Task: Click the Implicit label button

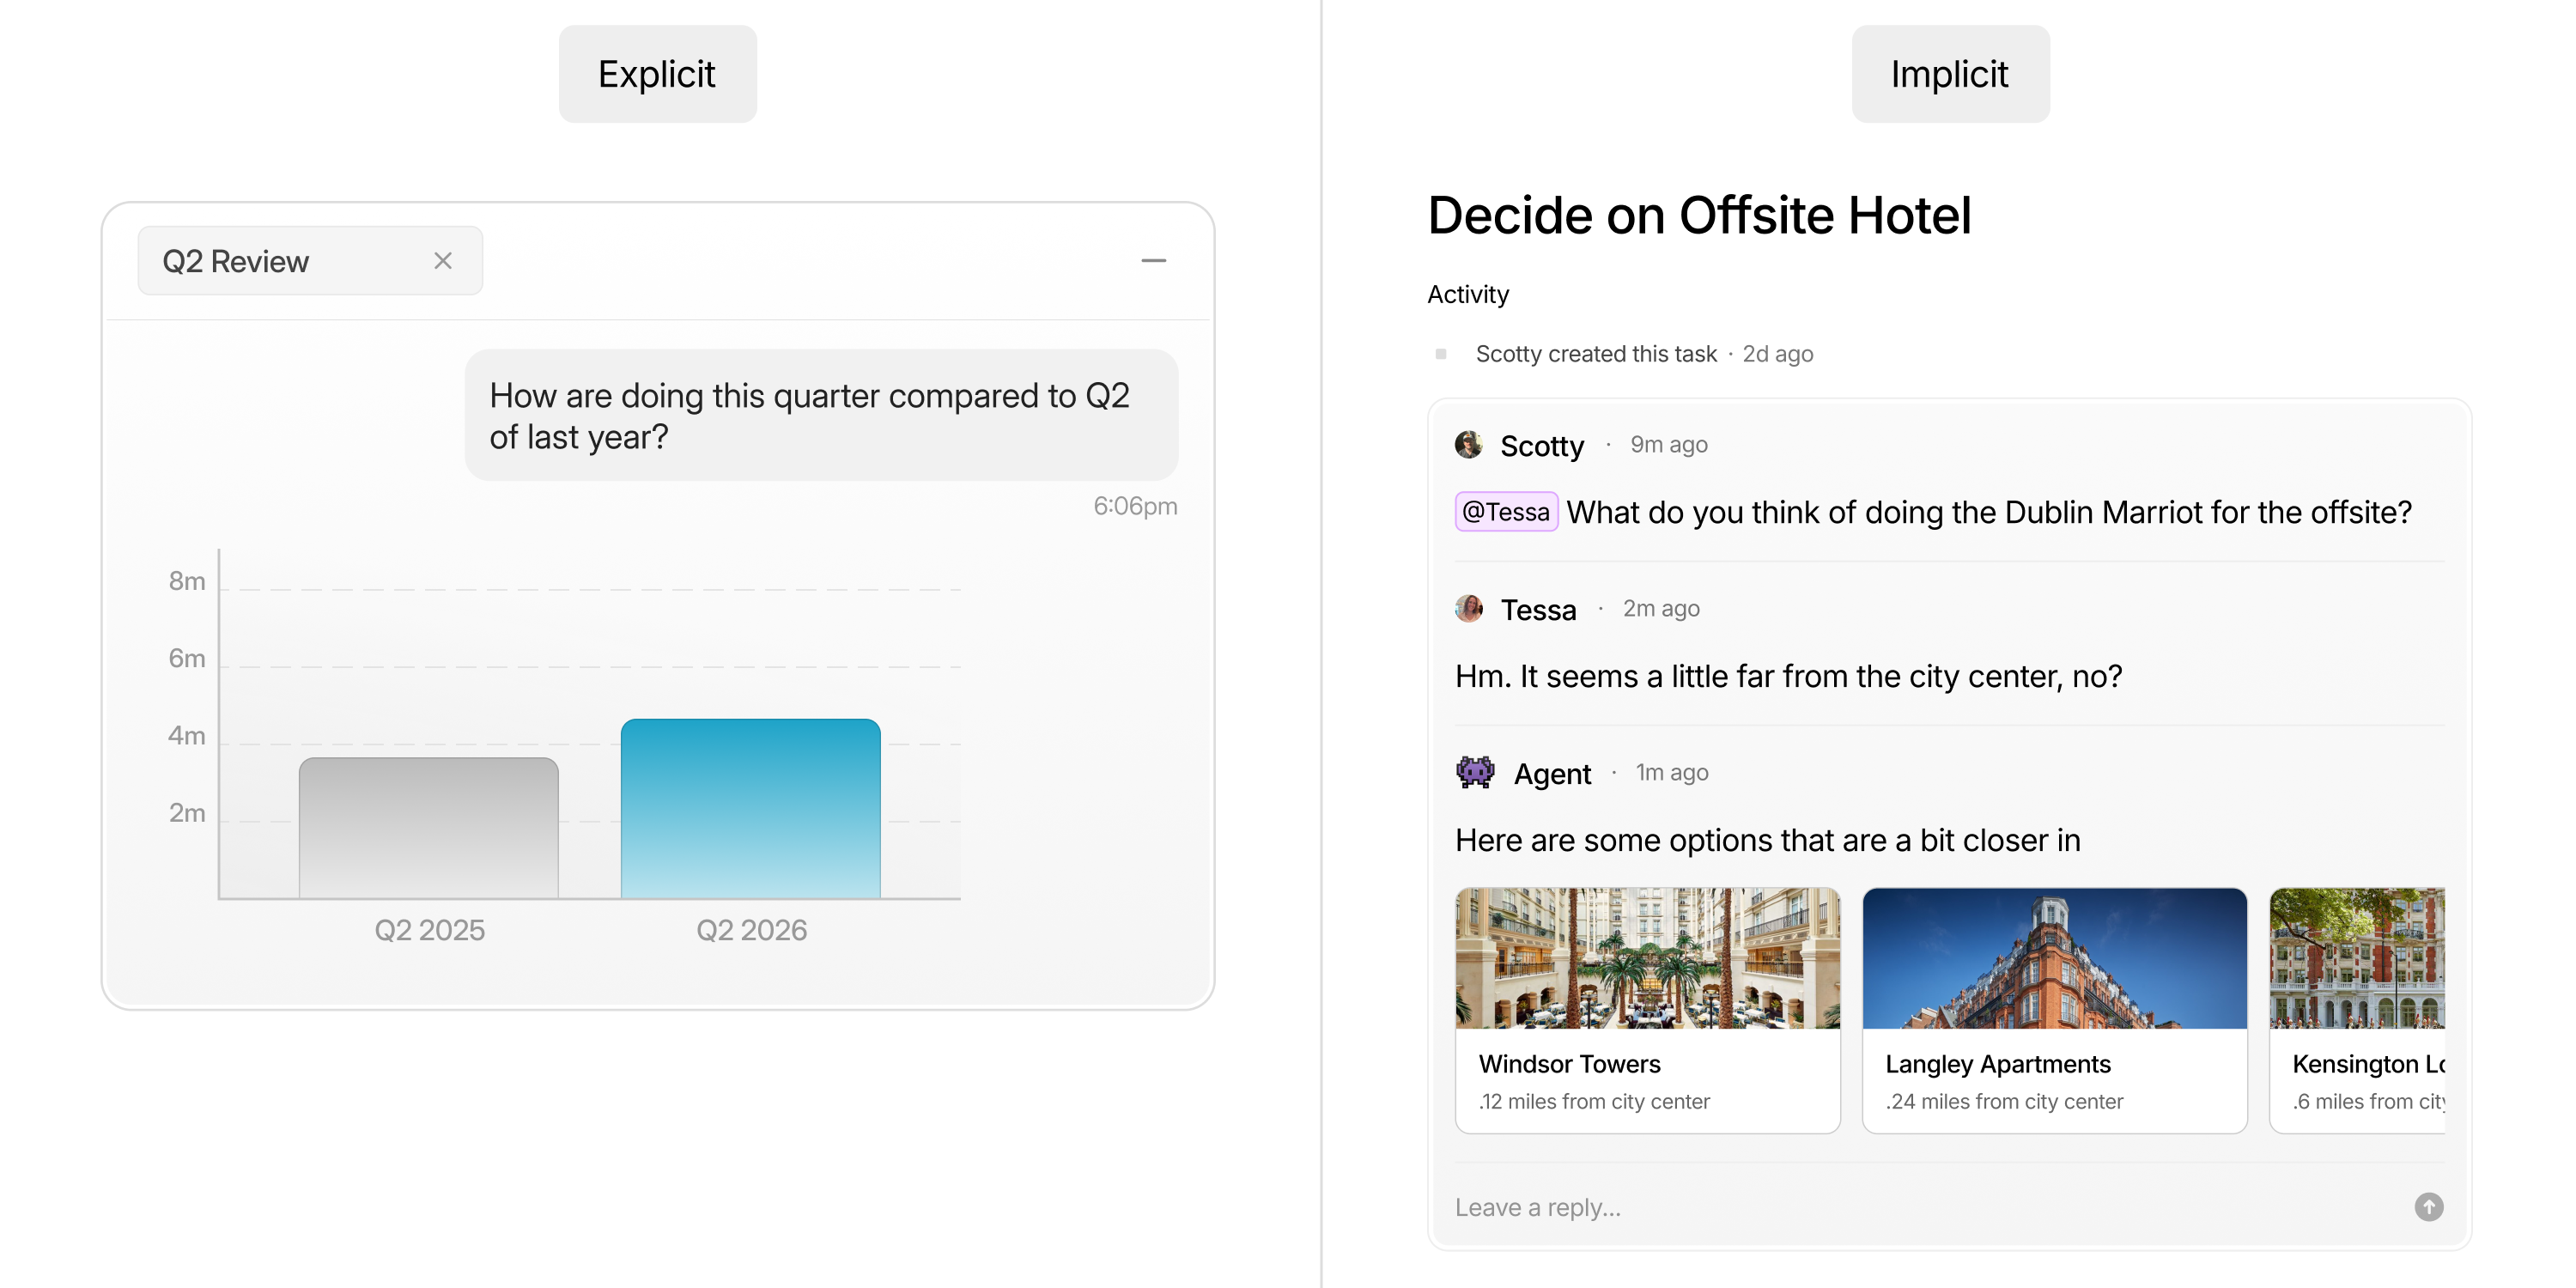Action: click(x=1950, y=74)
